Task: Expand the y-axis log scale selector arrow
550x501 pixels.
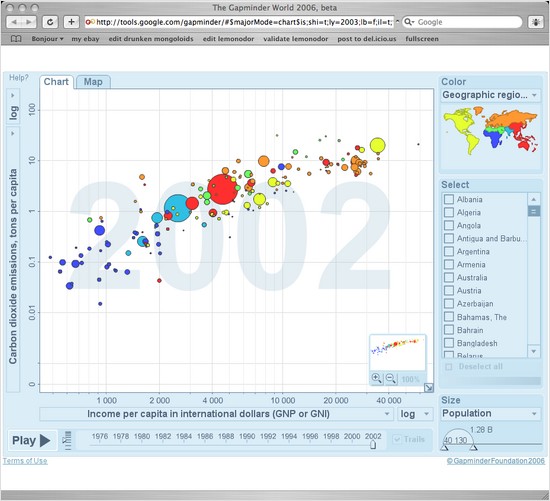Action: (13, 95)
